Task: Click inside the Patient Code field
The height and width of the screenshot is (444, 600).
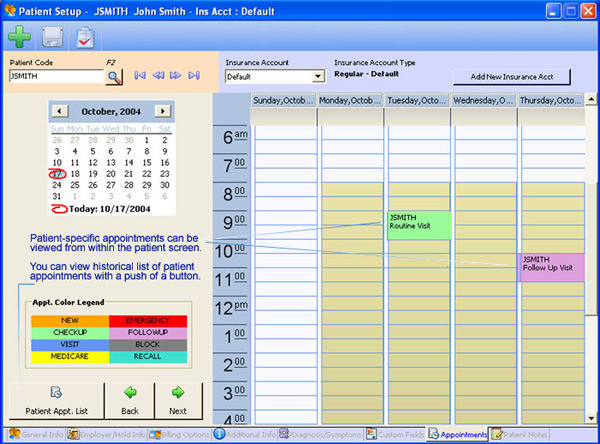Action: (x=55, y=76)
